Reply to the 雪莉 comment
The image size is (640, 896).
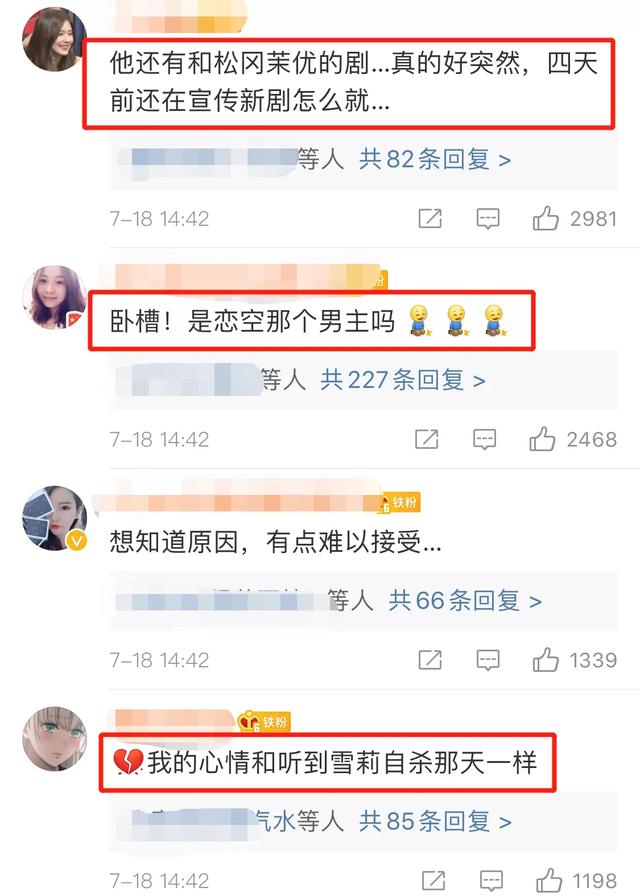tap(491, 881)
